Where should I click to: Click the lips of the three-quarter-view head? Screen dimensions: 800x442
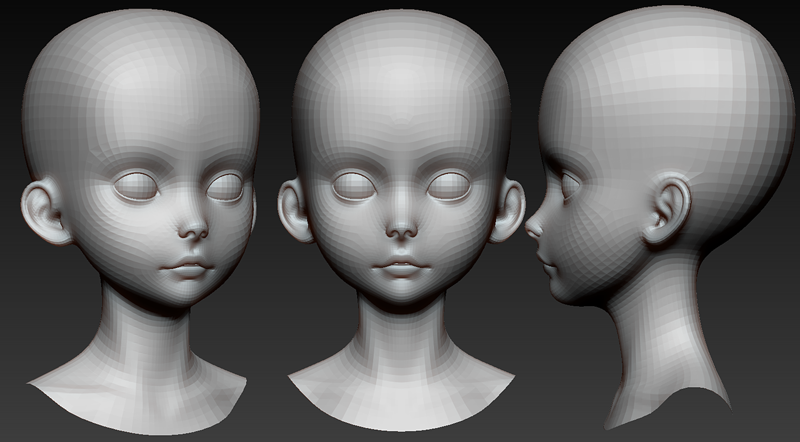click(187, 268)
